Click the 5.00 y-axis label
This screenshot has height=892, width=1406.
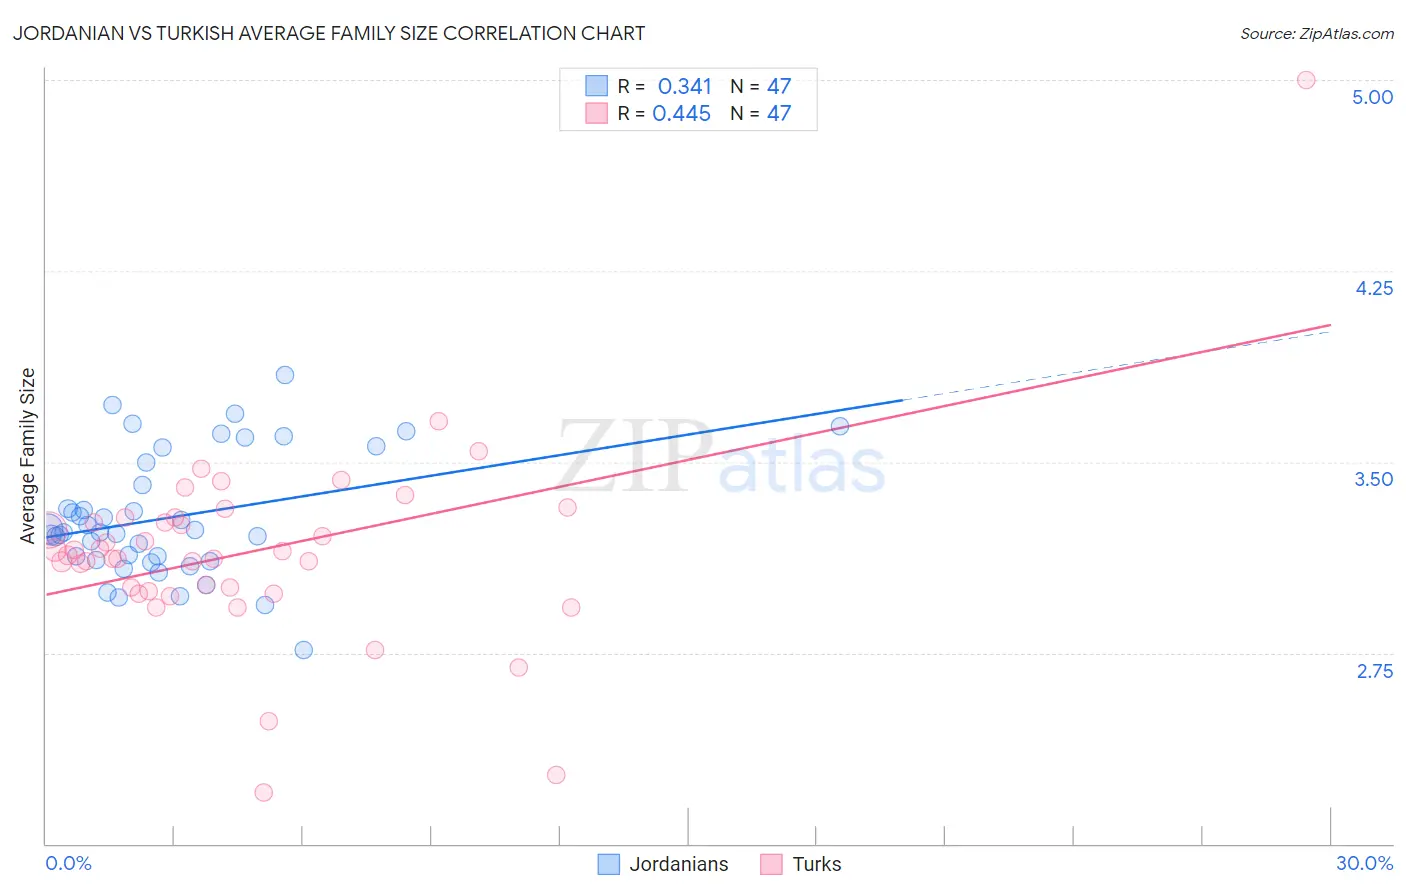[x=1372, y=97]
